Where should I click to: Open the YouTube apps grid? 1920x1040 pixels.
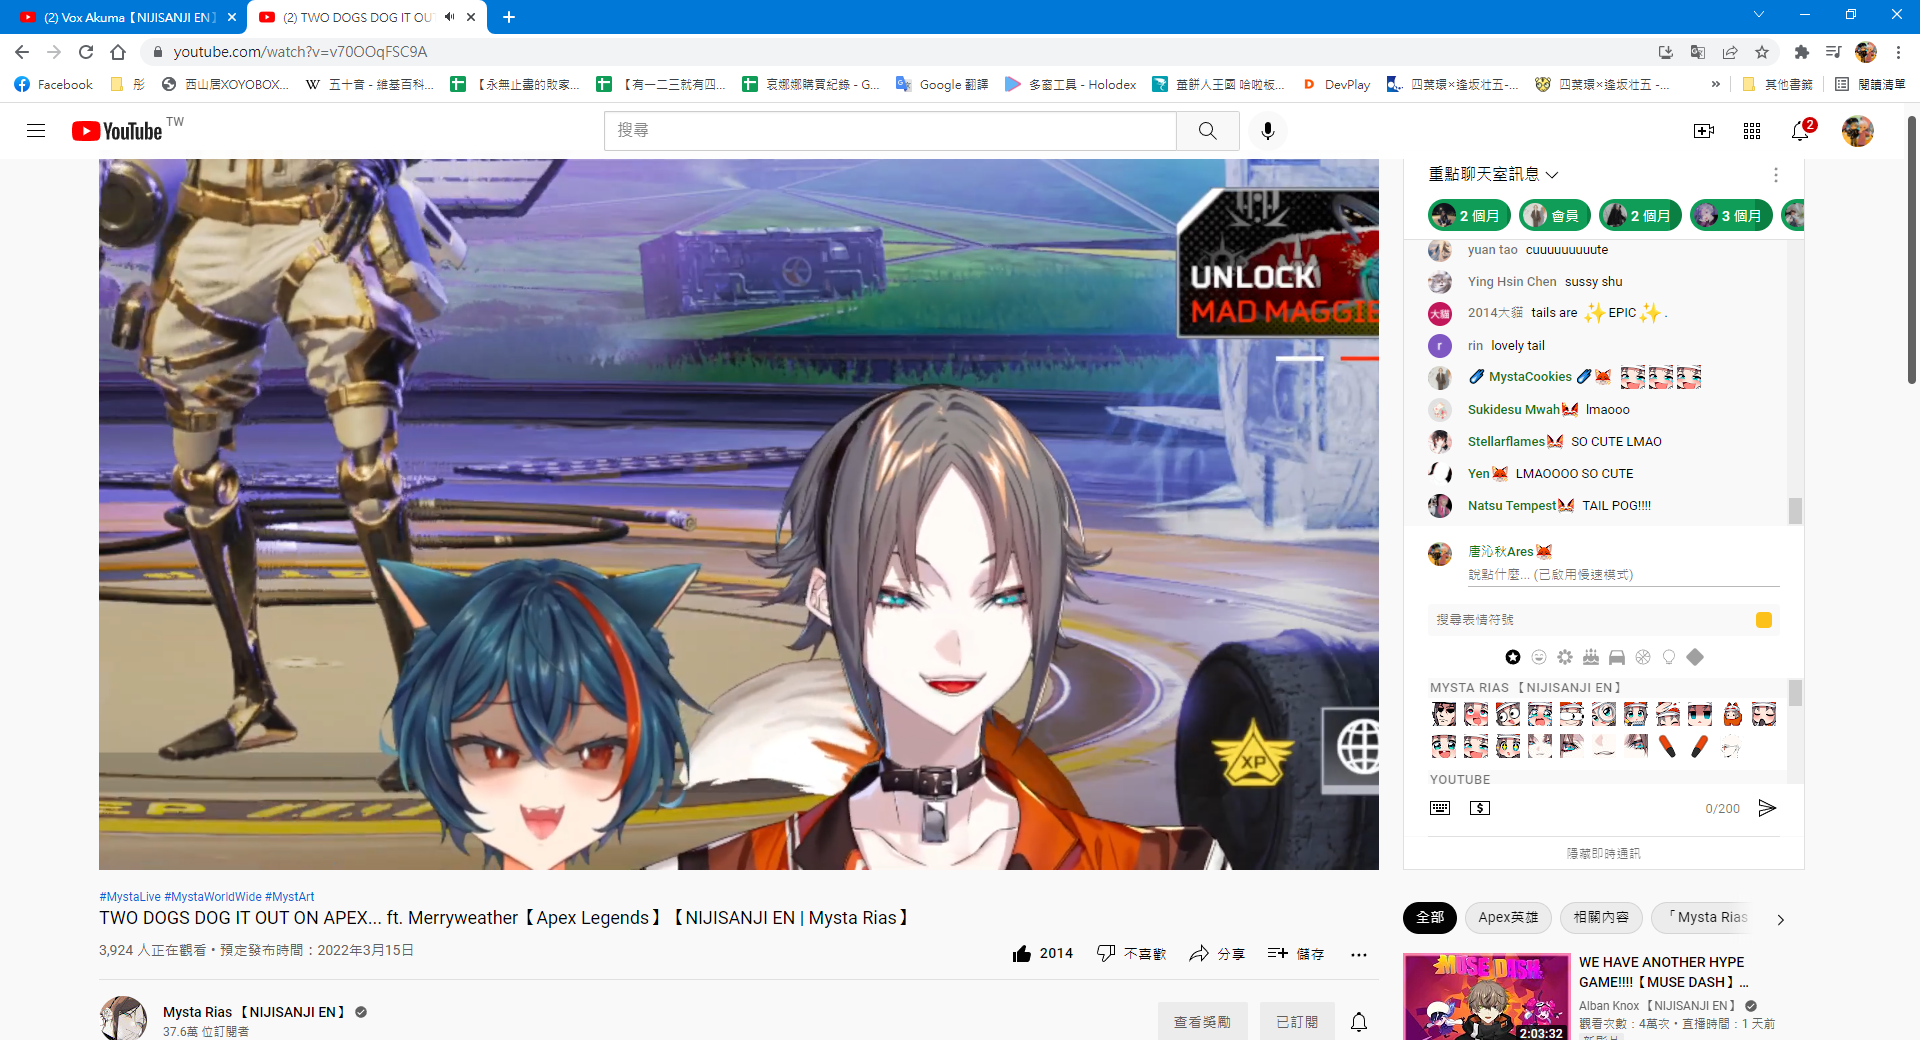pyautogui.click(x=1752, y=131)
